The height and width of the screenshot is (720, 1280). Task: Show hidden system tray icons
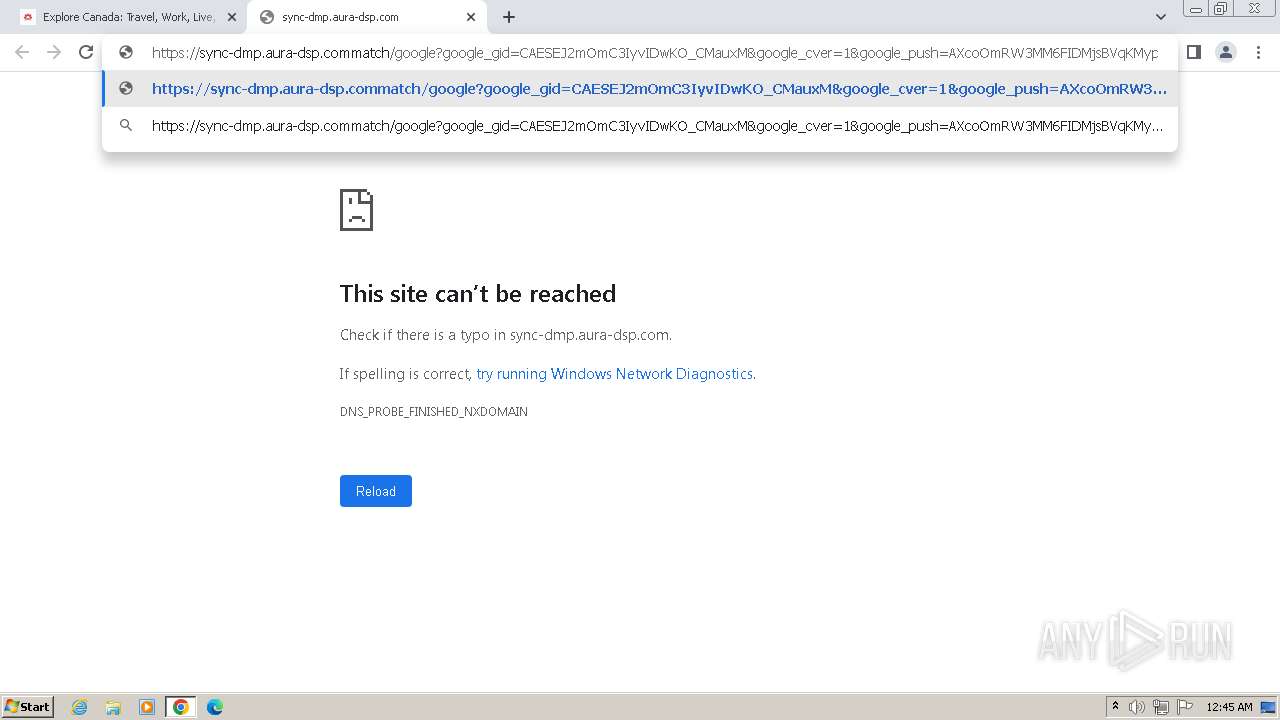pyautogui.click(x=1115, y=707)
